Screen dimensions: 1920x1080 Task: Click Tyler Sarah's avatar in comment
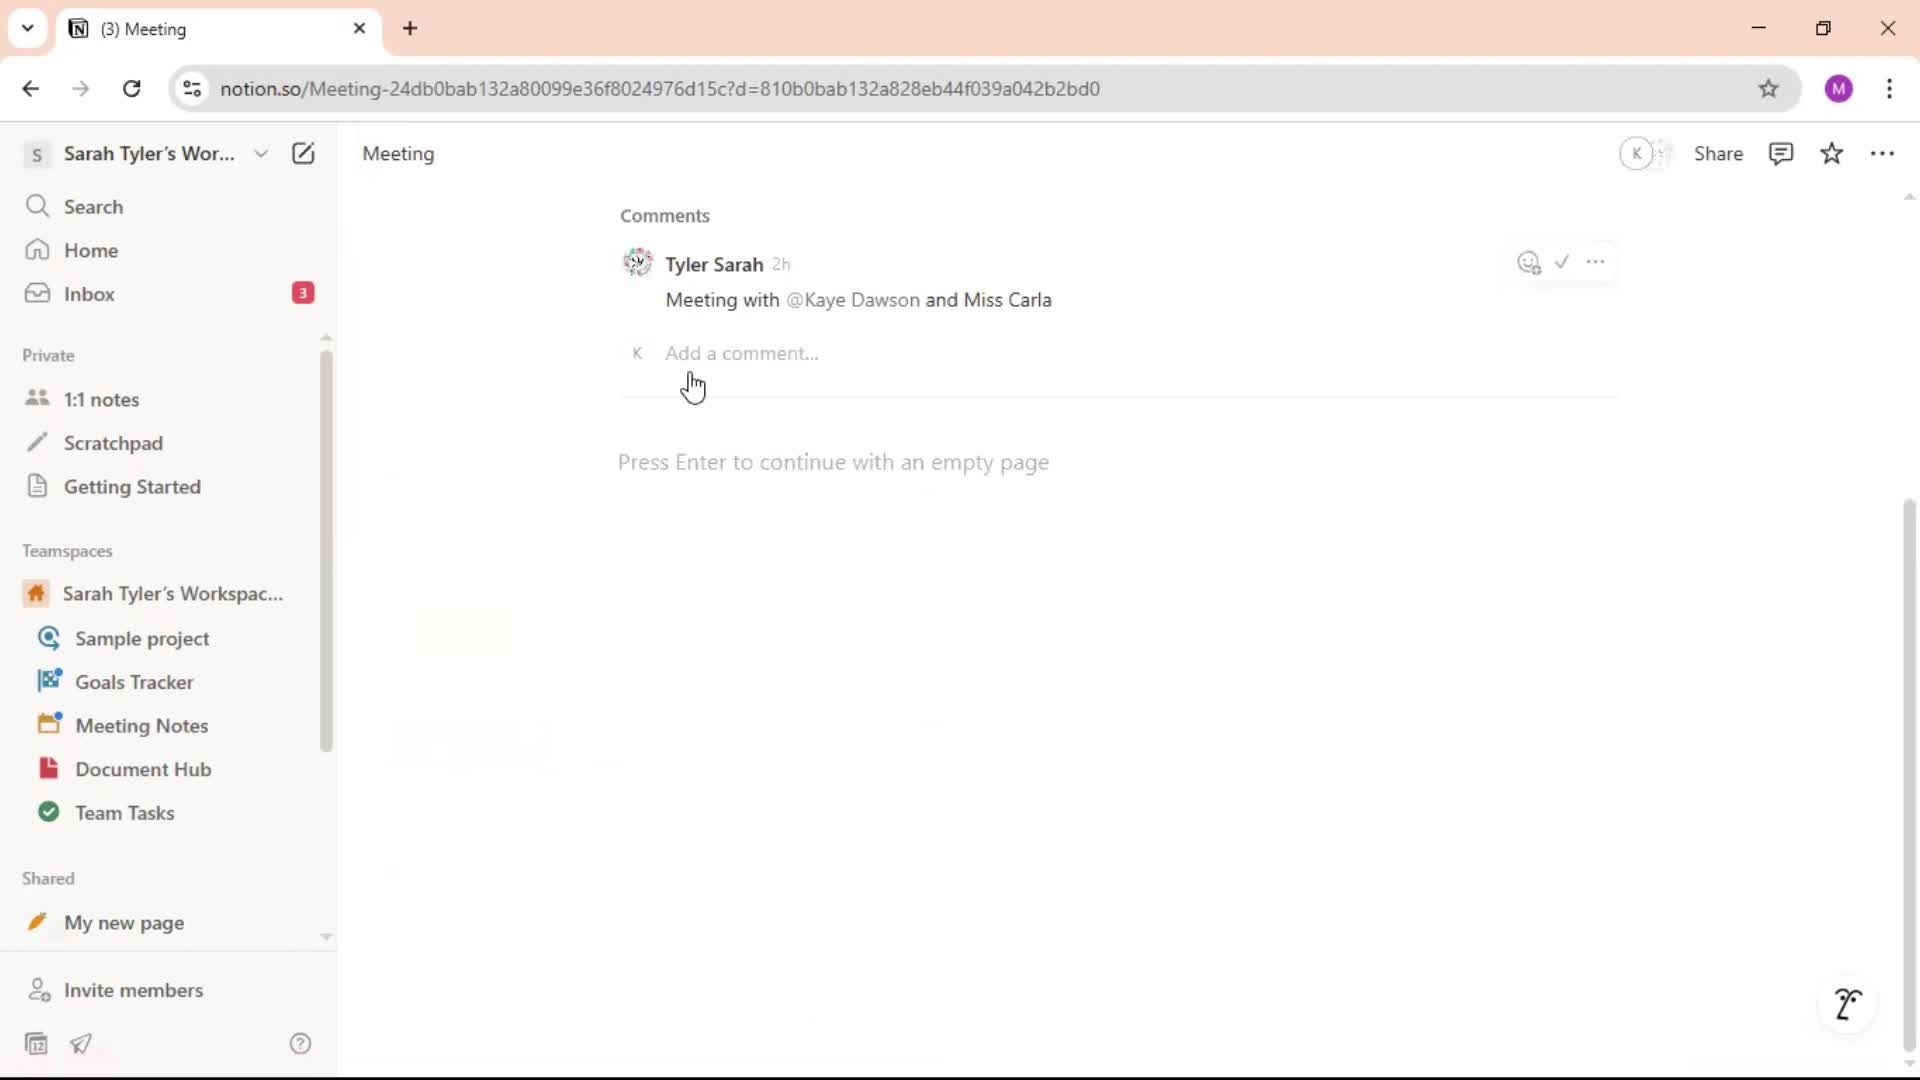click(x=637, y=263)
